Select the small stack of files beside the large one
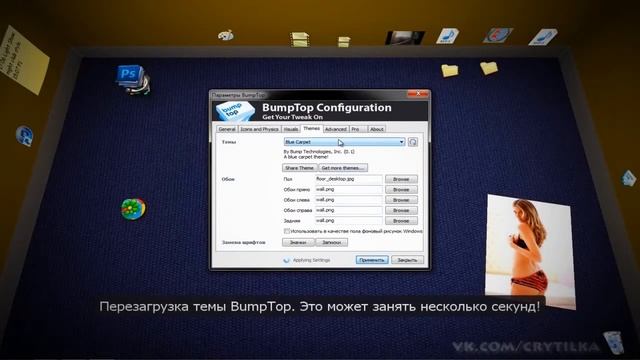 (344, 42)
